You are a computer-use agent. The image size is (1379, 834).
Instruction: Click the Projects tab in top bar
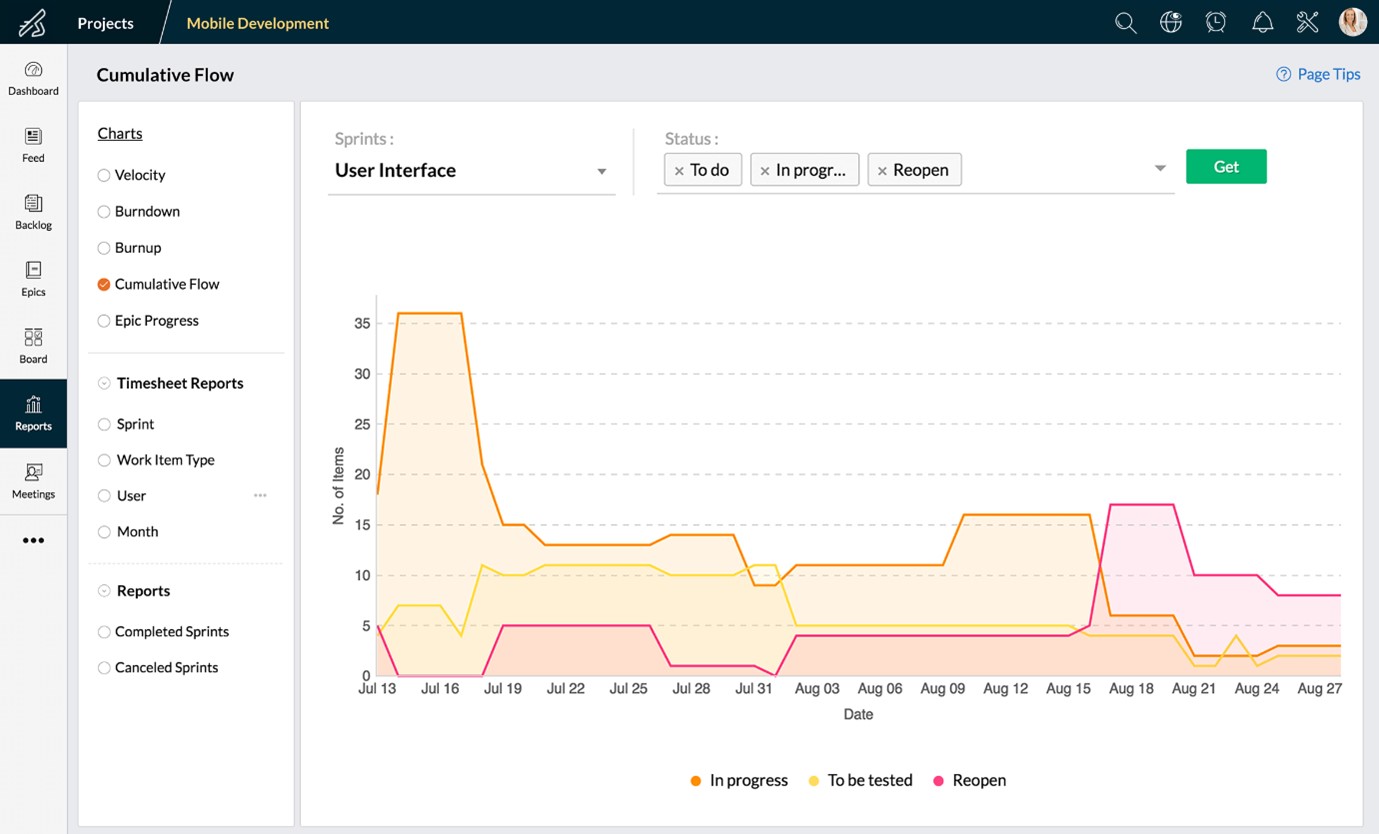[105, 23]
